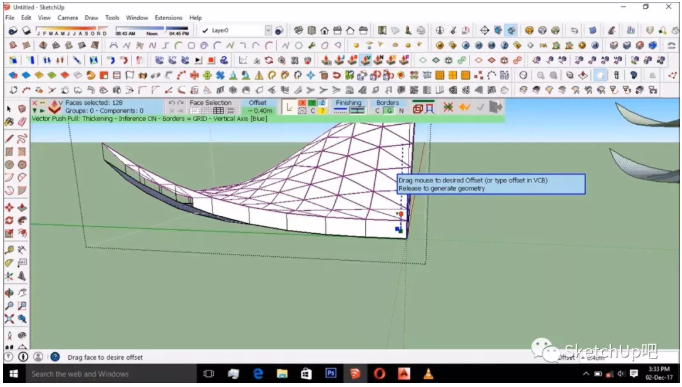
Task: Open Photoshop from the taskbar
Action: pos(331,374)
